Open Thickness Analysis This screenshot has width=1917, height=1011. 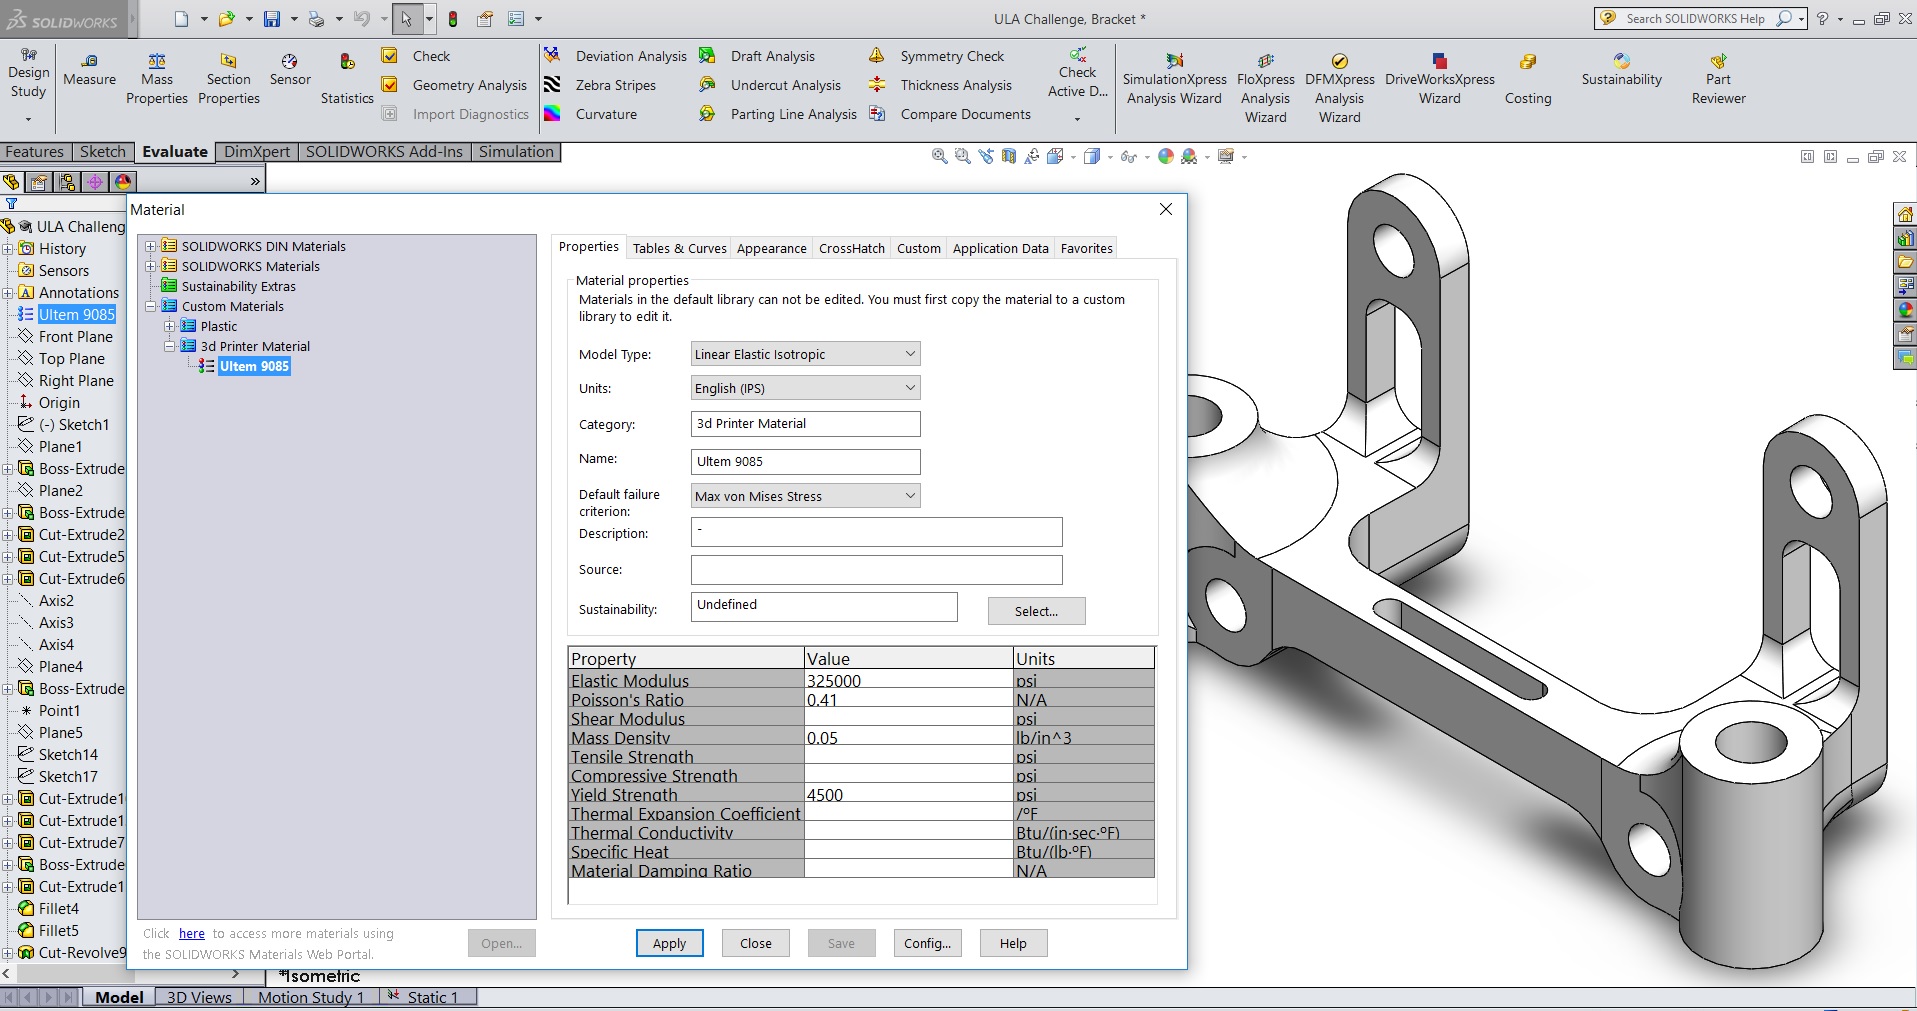click(940, 85)
